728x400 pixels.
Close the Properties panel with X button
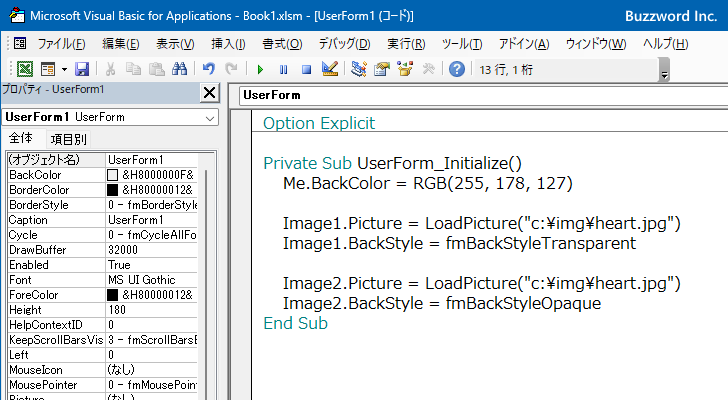click(209, 93)
